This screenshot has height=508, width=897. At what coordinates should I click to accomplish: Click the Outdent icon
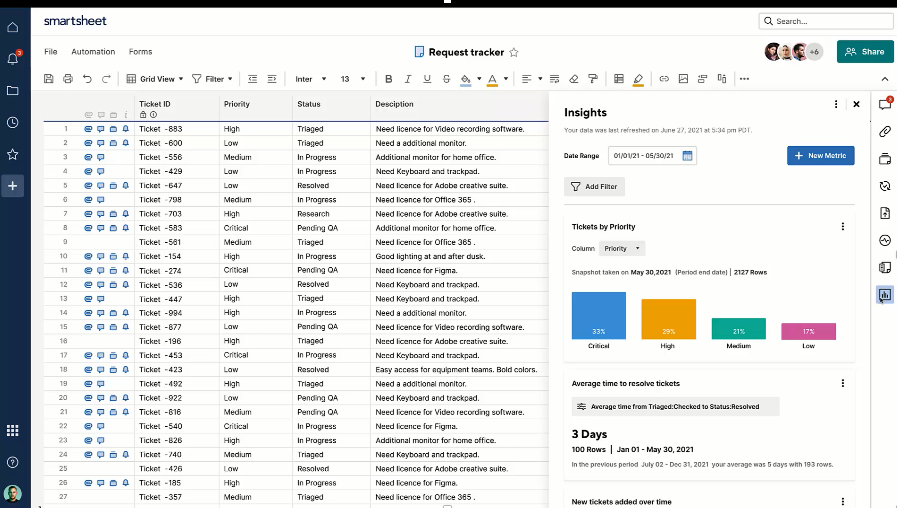point(252,79)
